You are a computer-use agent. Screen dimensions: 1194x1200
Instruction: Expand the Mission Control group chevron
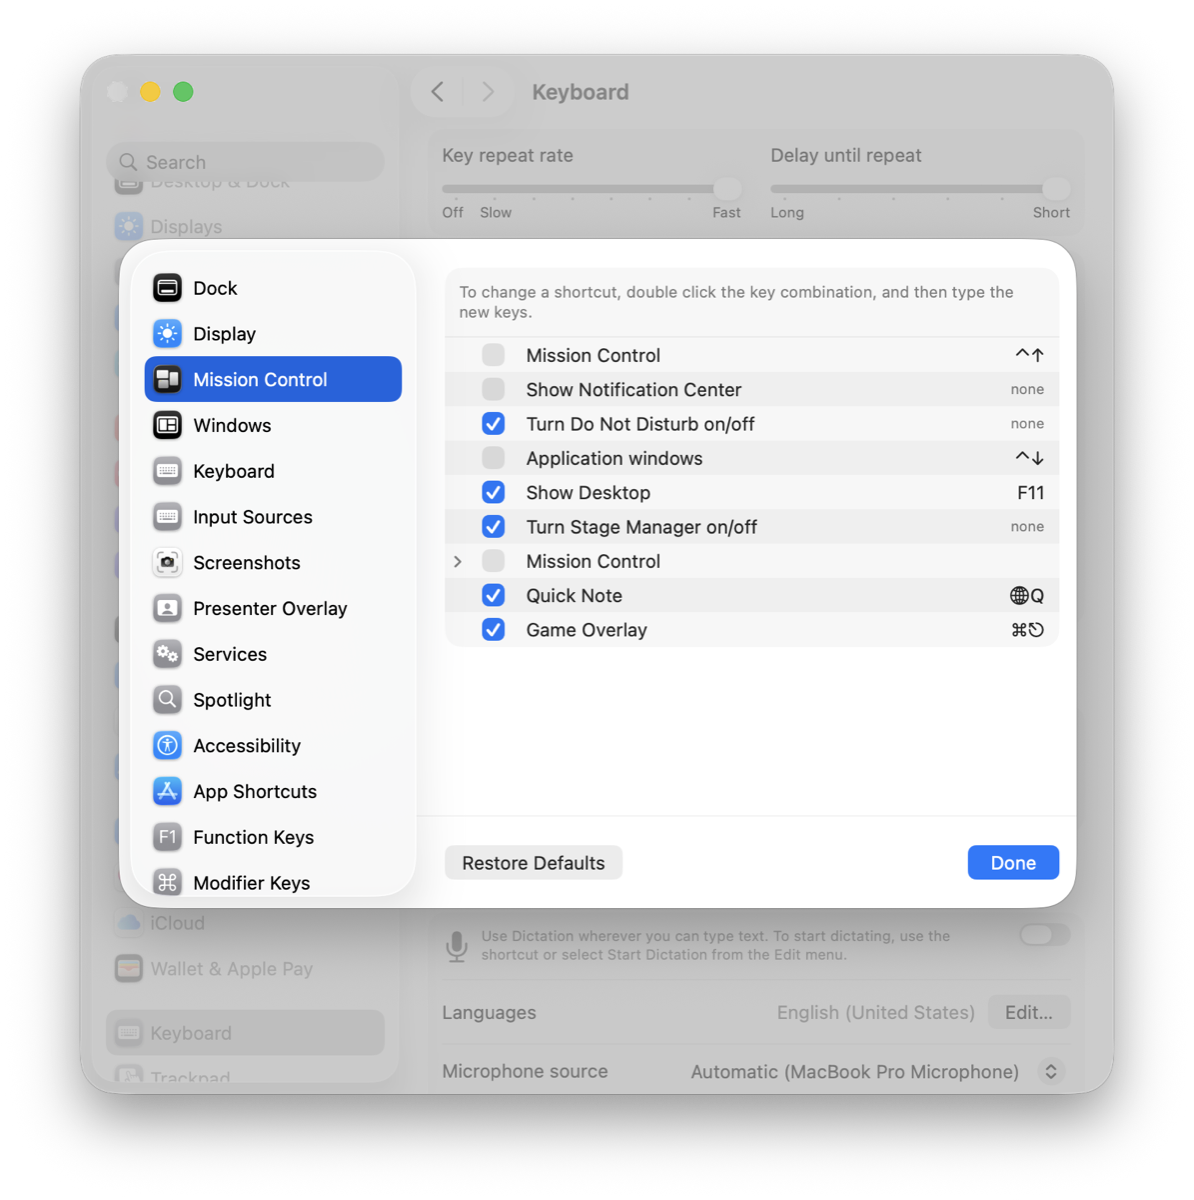[458, 561]
